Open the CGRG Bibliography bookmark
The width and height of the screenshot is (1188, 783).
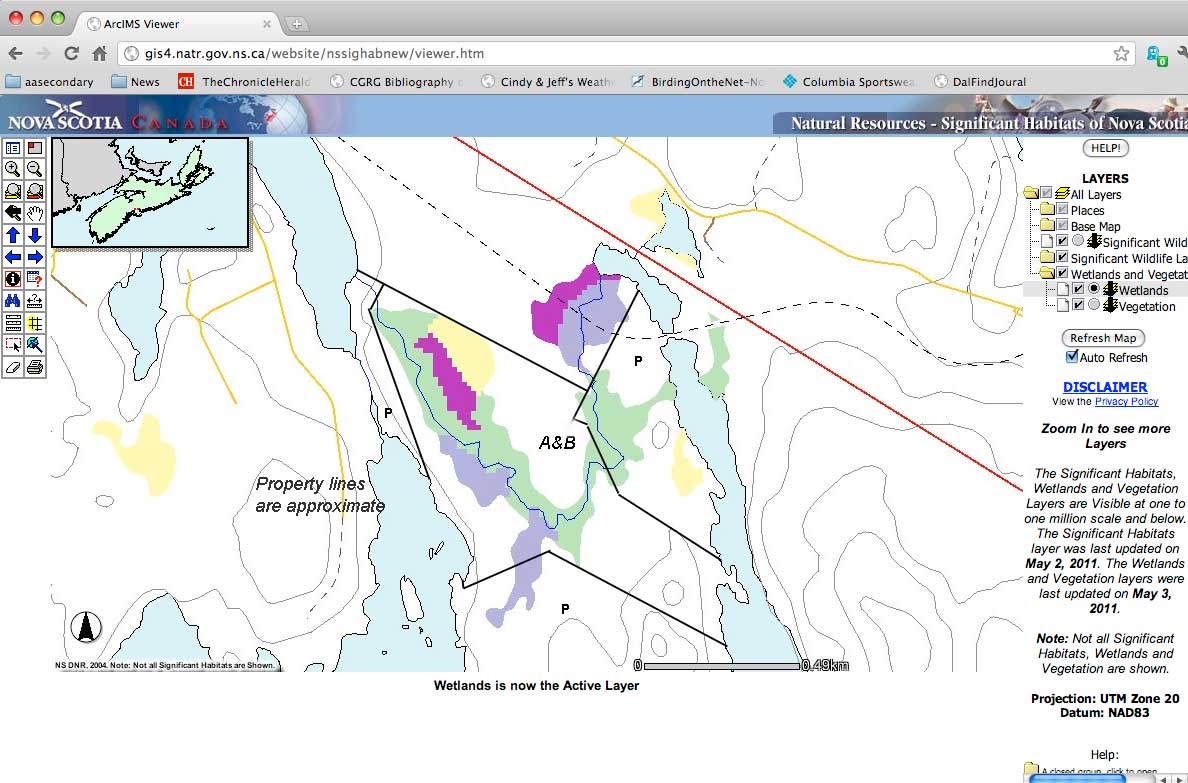(x=396, y=81)
